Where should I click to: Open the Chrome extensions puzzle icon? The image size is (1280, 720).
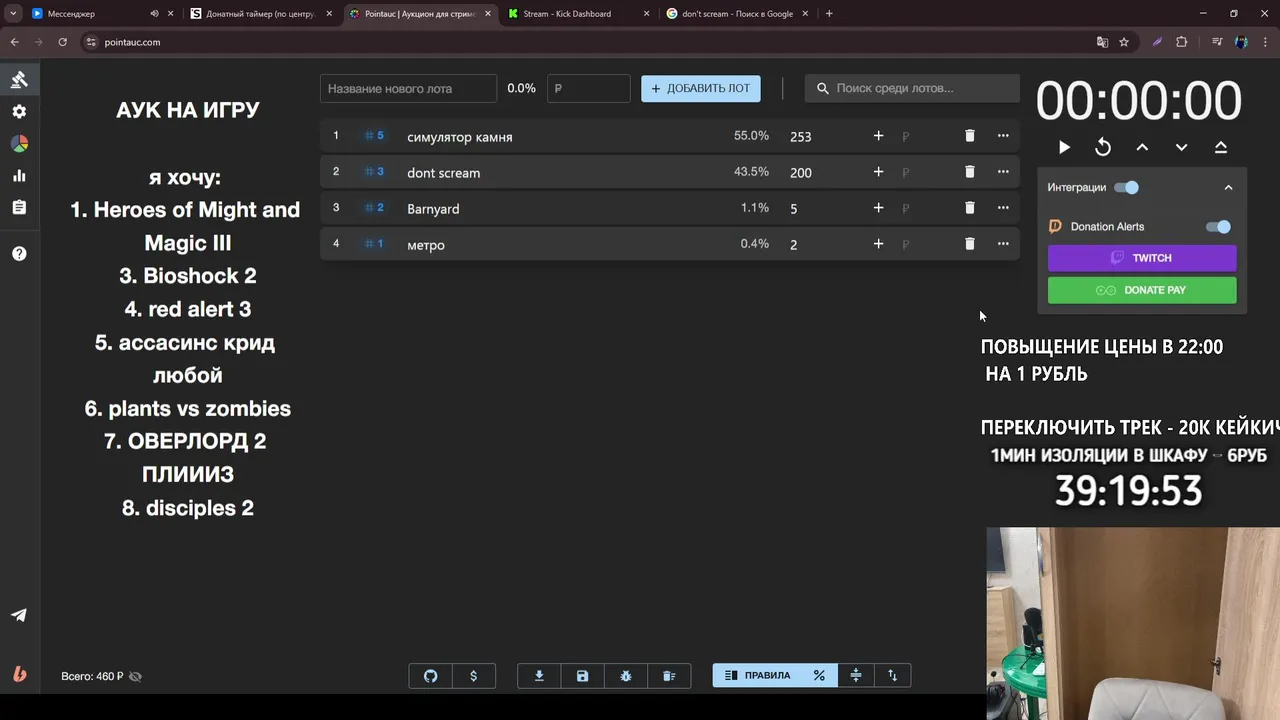click(1182, 42)
